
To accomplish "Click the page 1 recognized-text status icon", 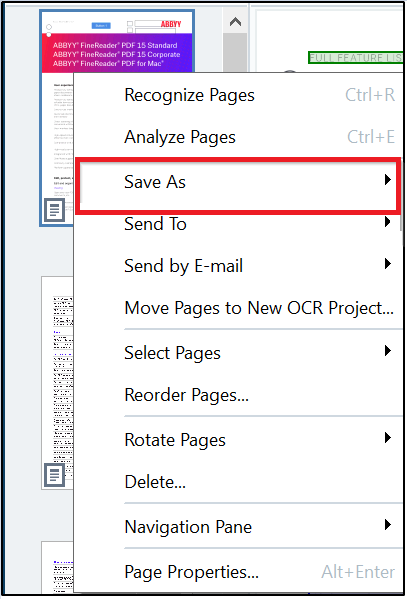I will 54,209.
